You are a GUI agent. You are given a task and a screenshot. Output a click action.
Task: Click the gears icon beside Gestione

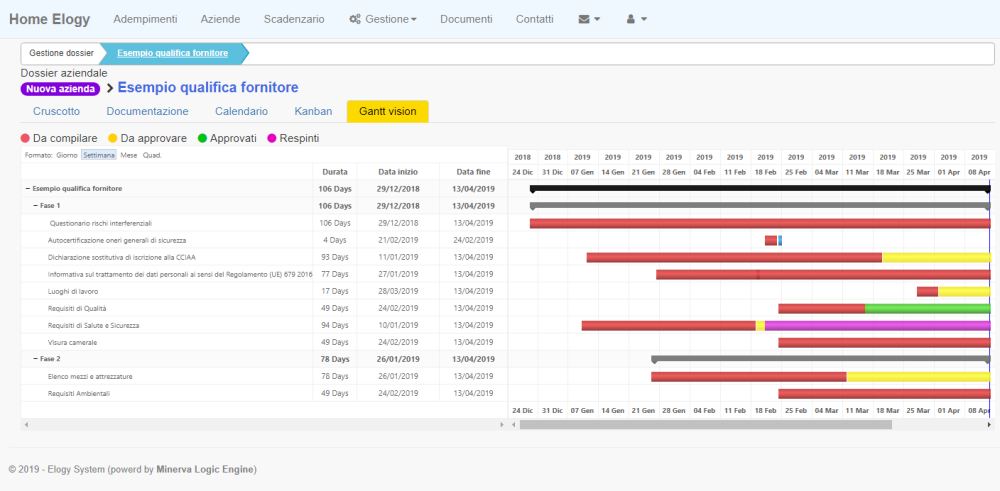355,19
